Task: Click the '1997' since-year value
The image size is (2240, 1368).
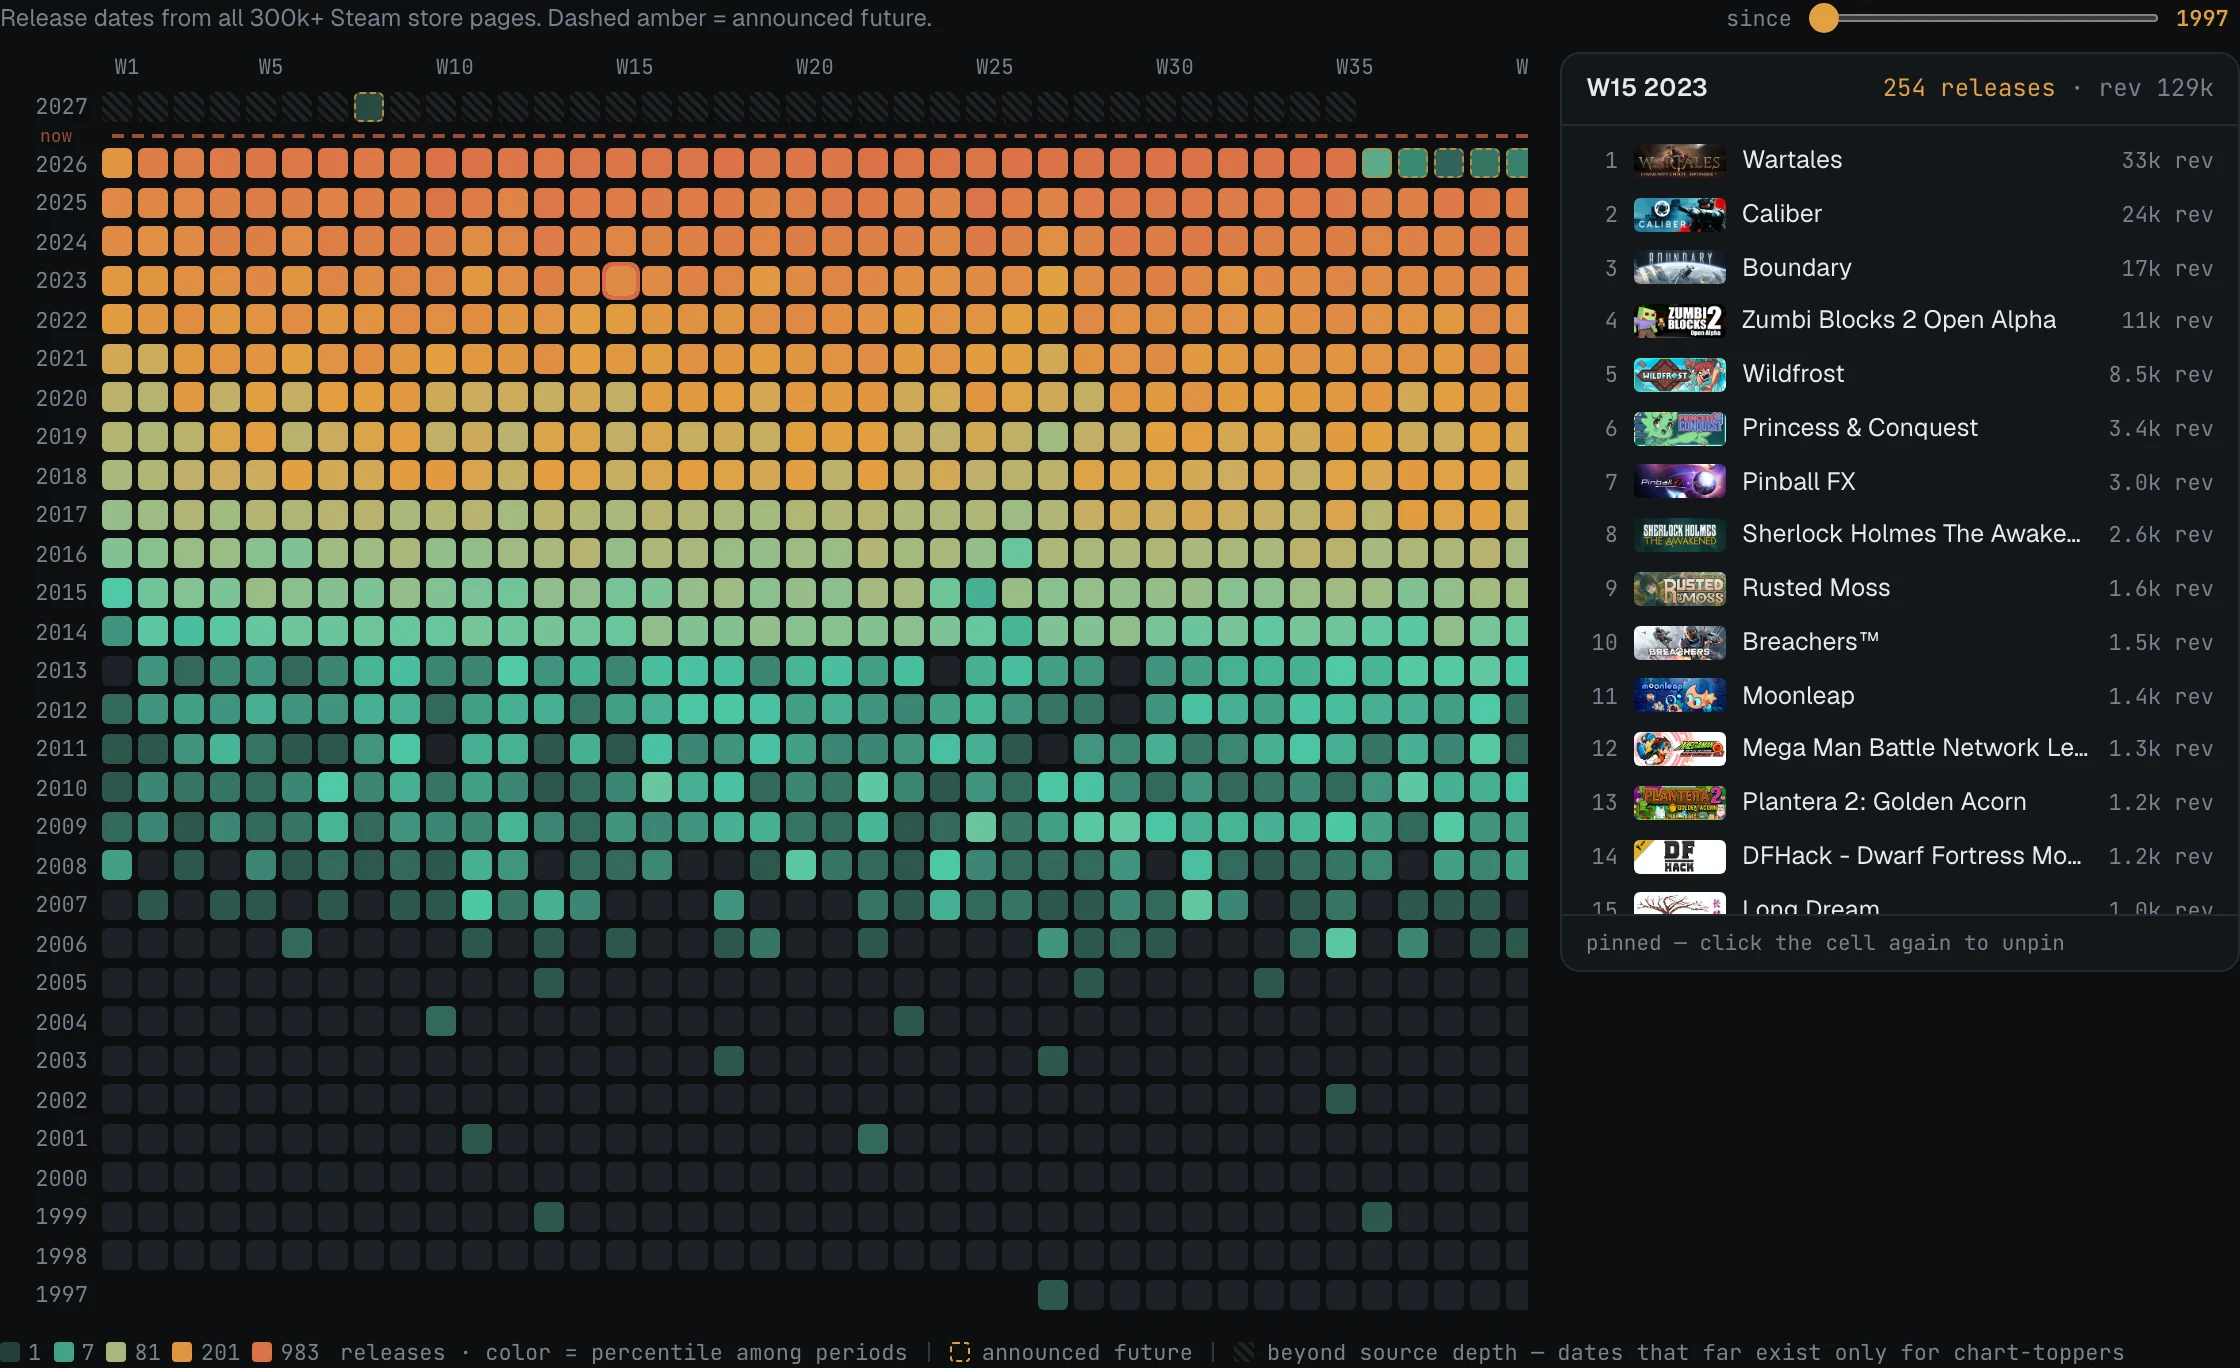Action: coord(2201,18)
